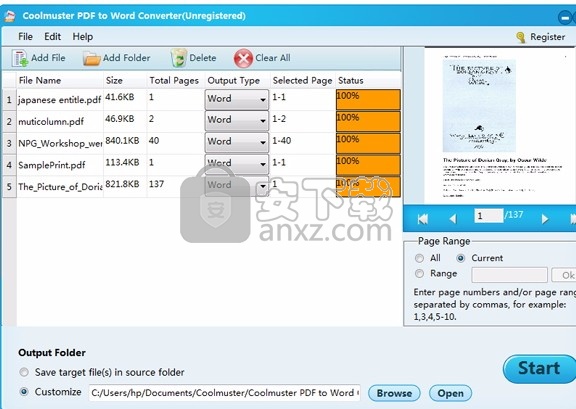This screenshot has height=409, width=576.
Task: Click the 100% status bar of japanese entitle.pdf
Action: tap(368, 99)
